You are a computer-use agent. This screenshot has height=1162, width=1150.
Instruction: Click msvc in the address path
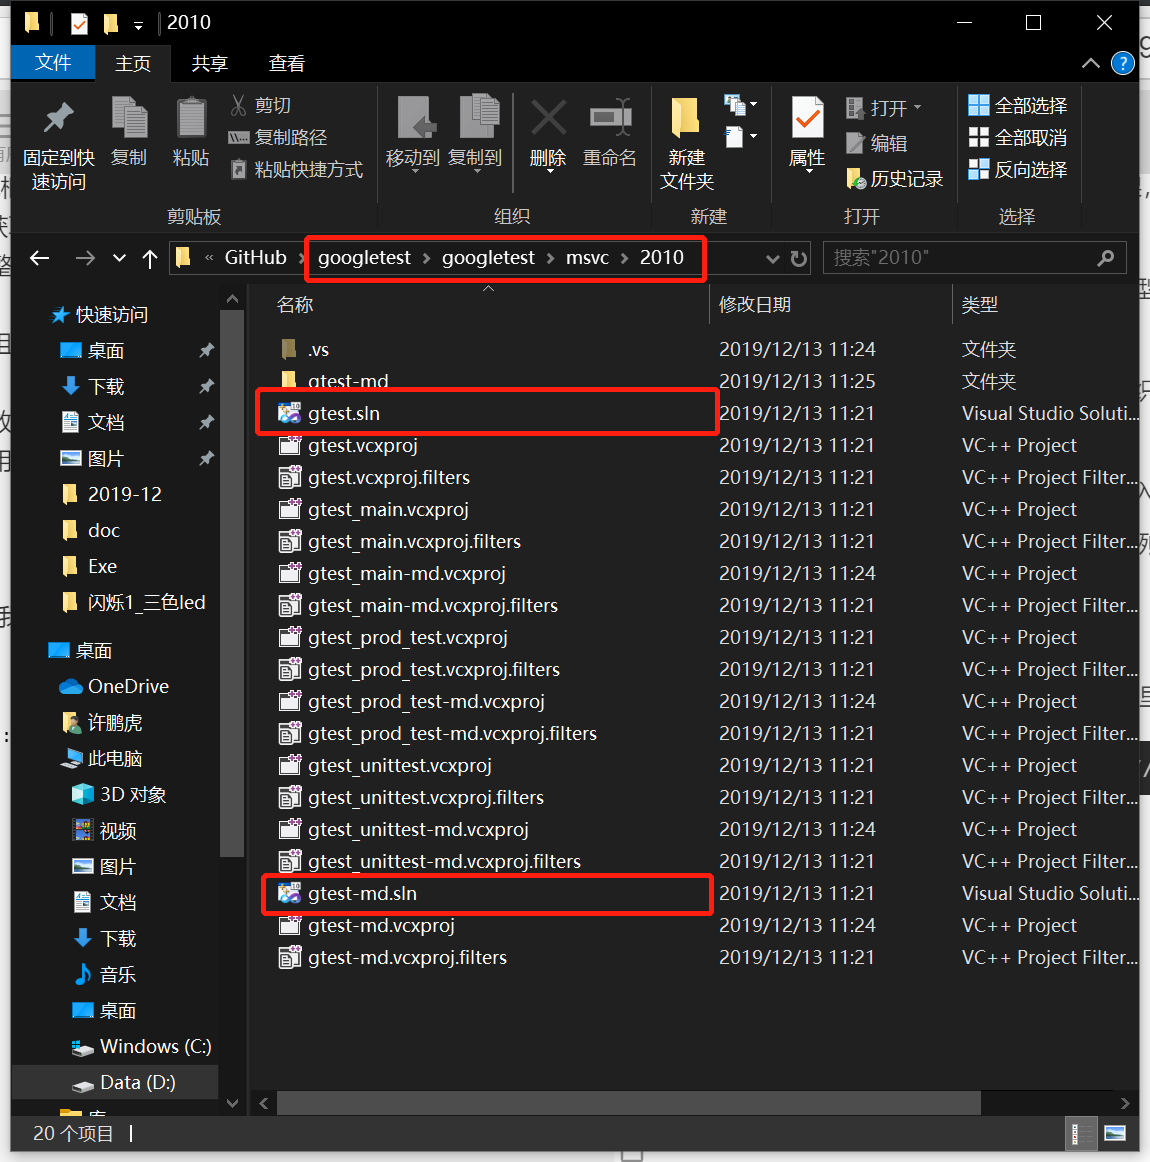[588, 258]
